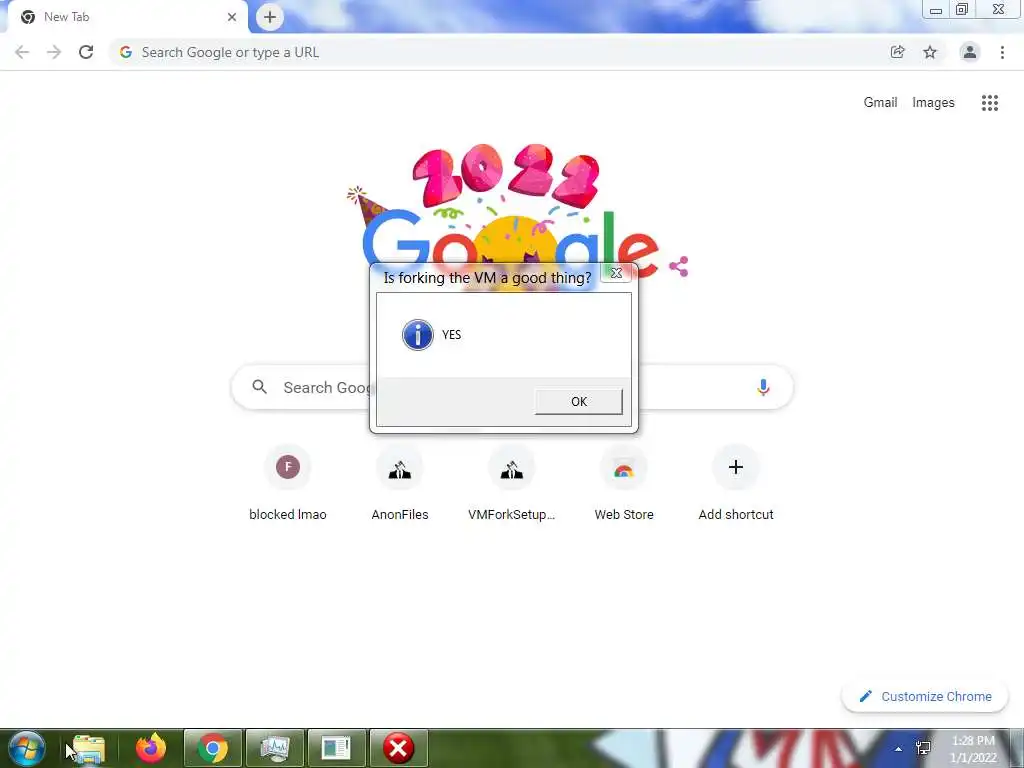Start voice search with the microphone

pyautogui.click(x=763, y=387)
